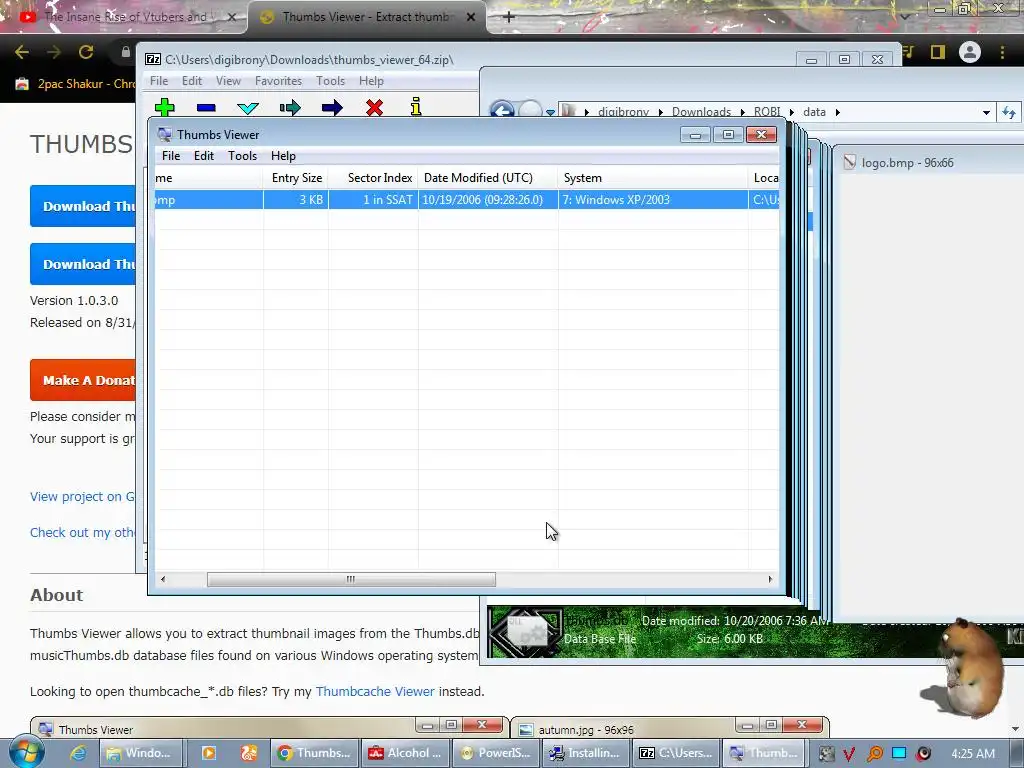Open the Chrome profile avatar icon
1024x768 pixels.
pos(970,52)
